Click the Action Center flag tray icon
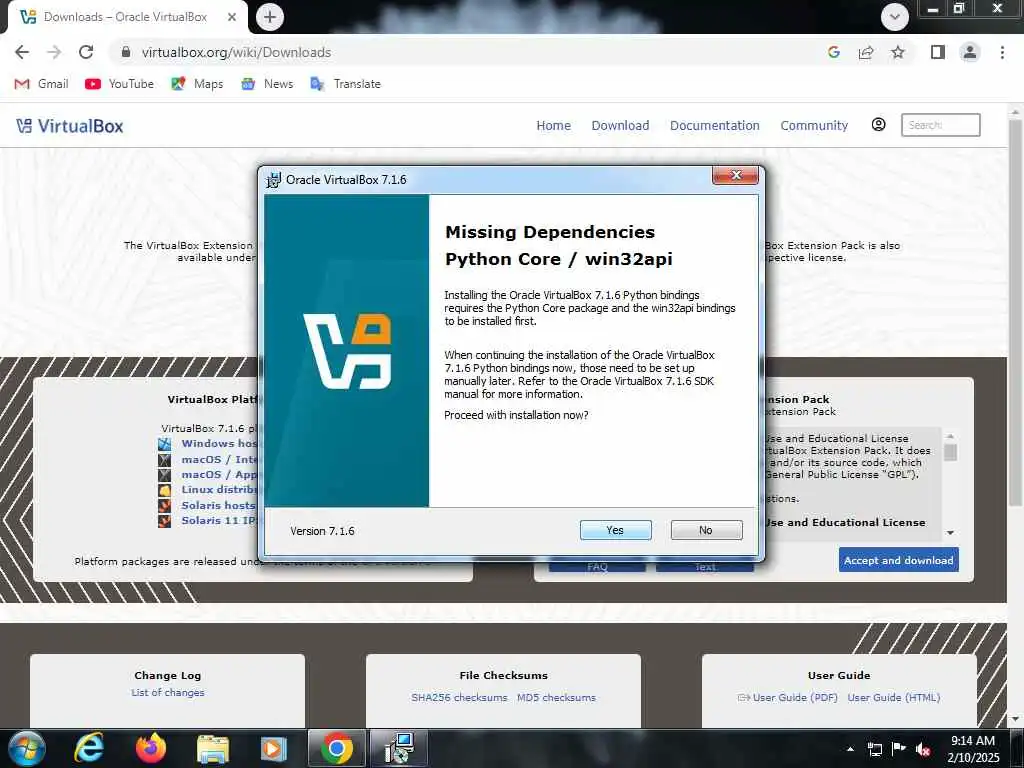The height and width of the screenshot is (768, 1024). 899,749
